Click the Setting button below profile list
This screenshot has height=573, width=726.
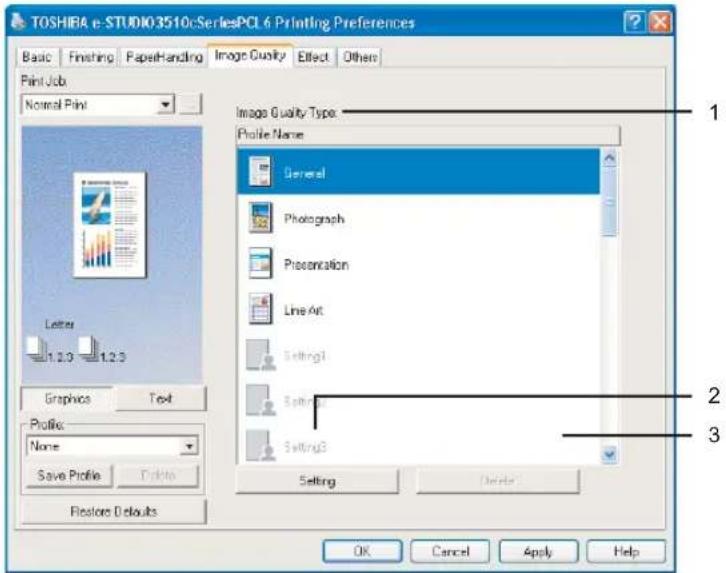[317, 481]
